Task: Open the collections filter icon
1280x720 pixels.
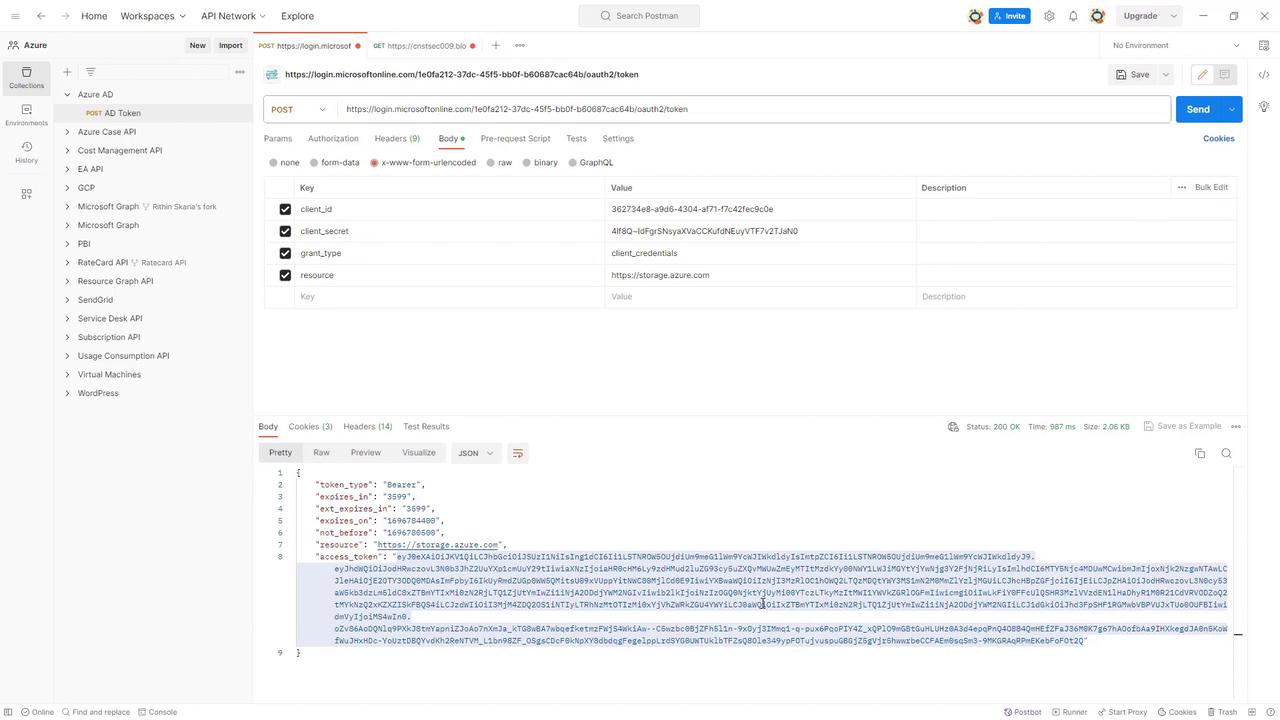Action: point(90,72)
